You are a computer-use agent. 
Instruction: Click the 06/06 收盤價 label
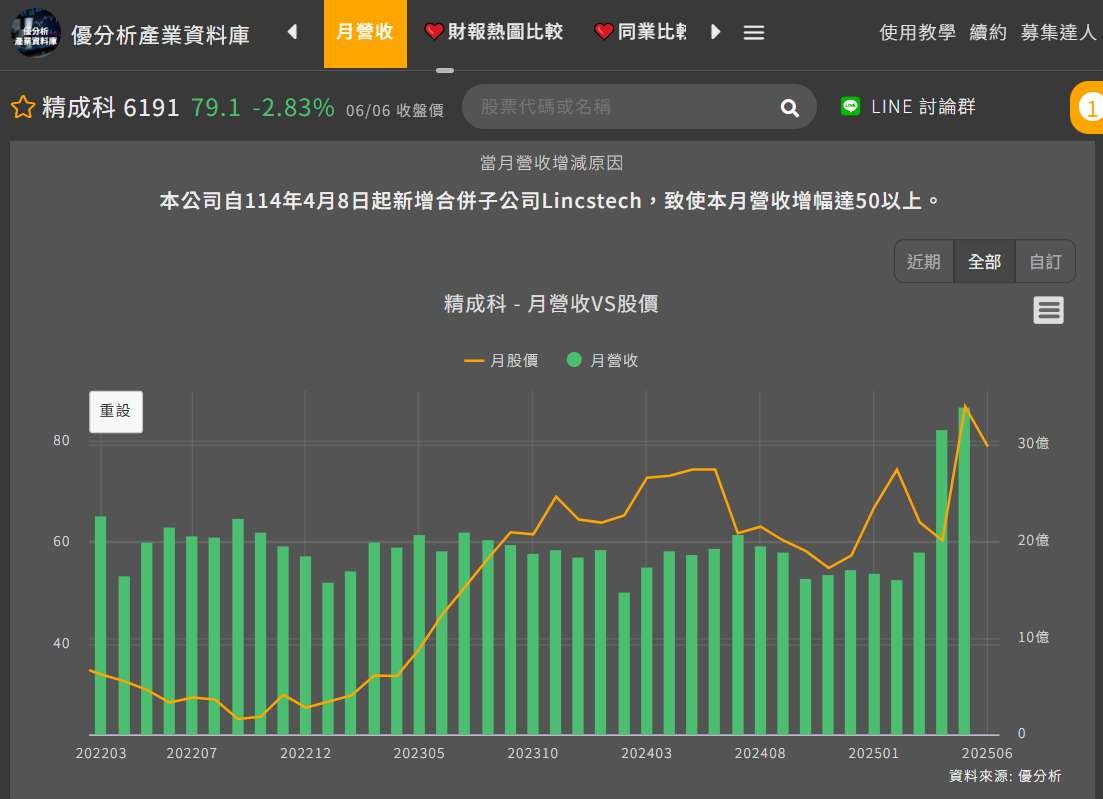point(395,110)
